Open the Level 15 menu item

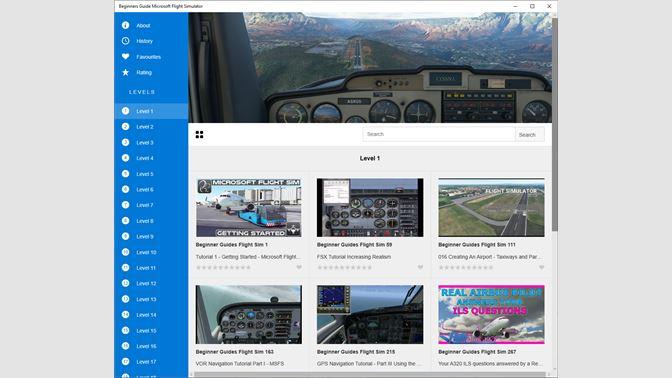[151, 330]
